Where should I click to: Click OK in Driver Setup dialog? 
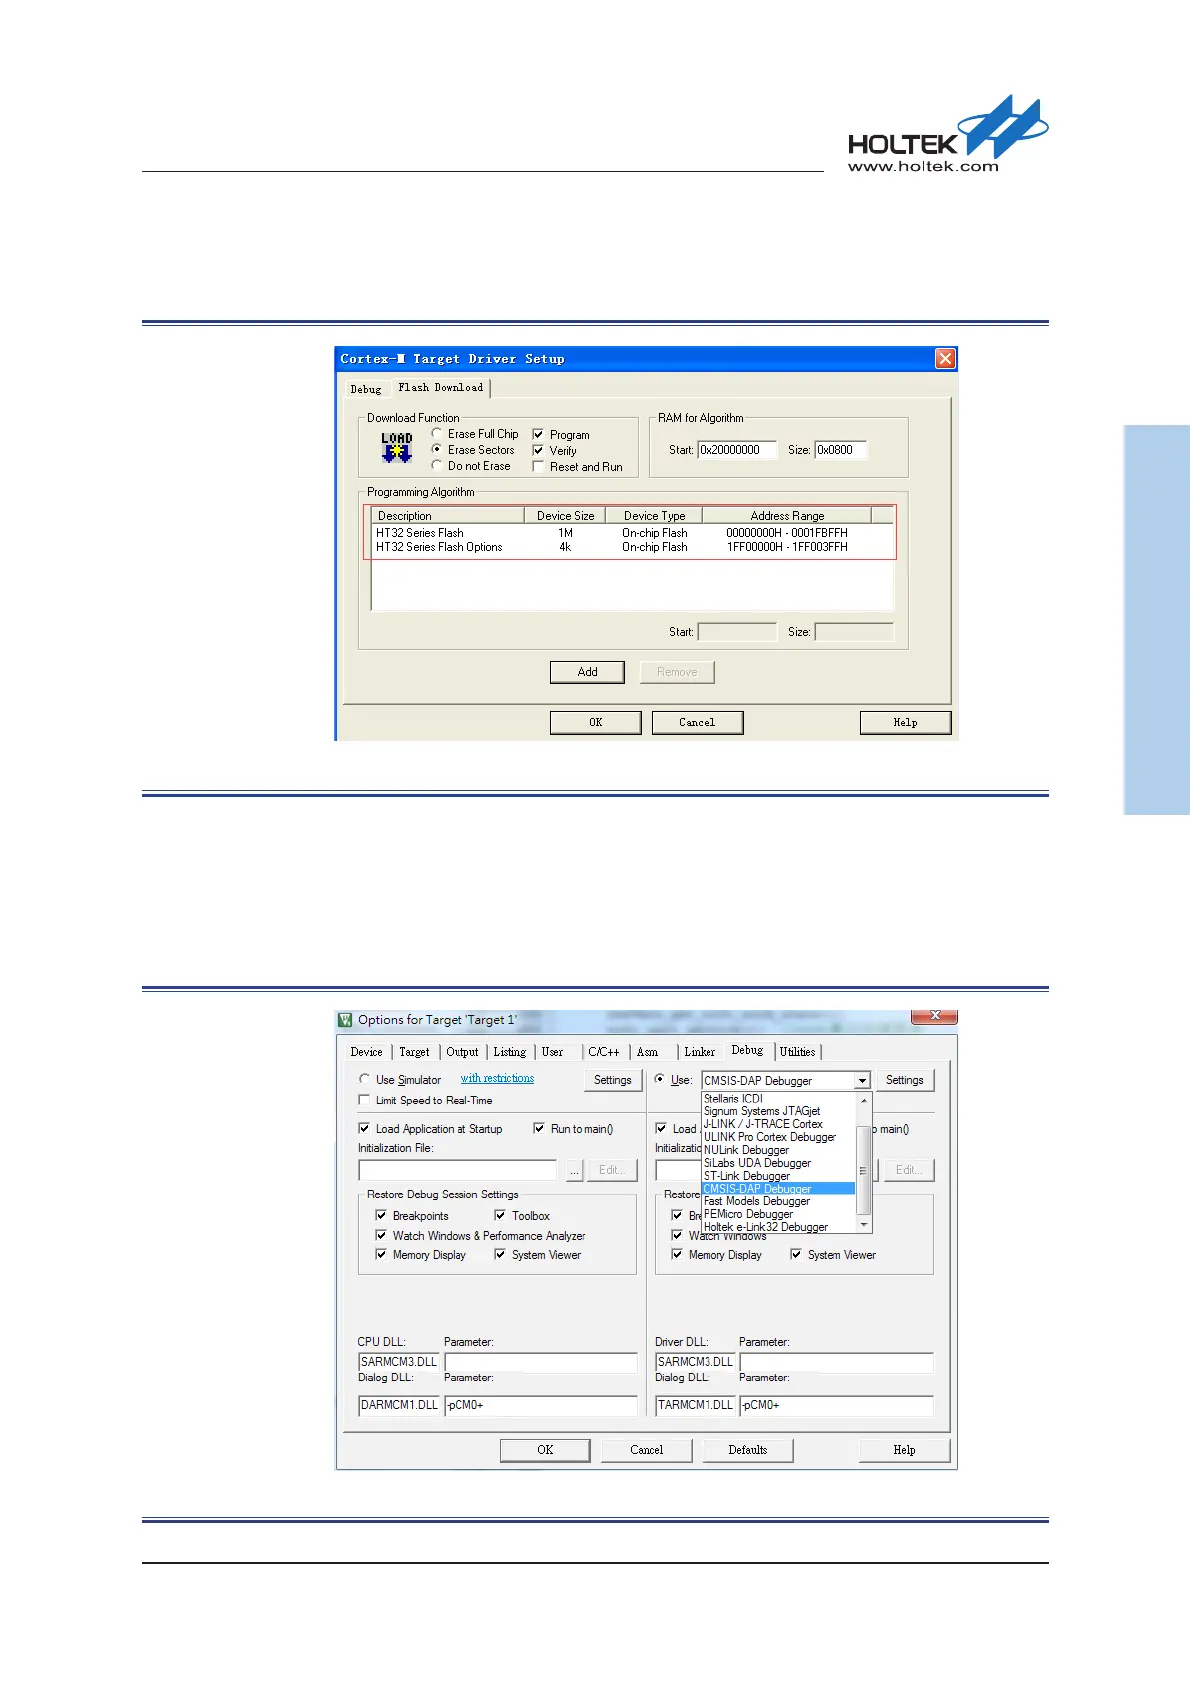point(596,722)
